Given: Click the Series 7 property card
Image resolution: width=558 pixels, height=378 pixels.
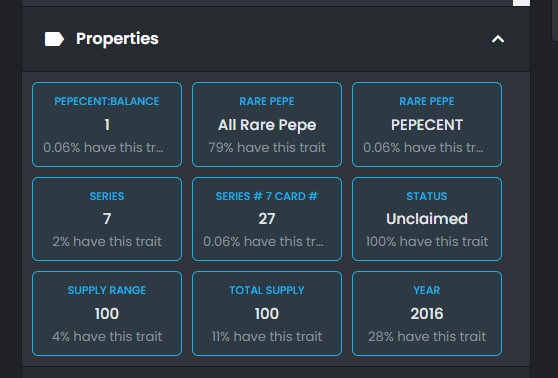Looking at the screenshot, I should 107,219.
